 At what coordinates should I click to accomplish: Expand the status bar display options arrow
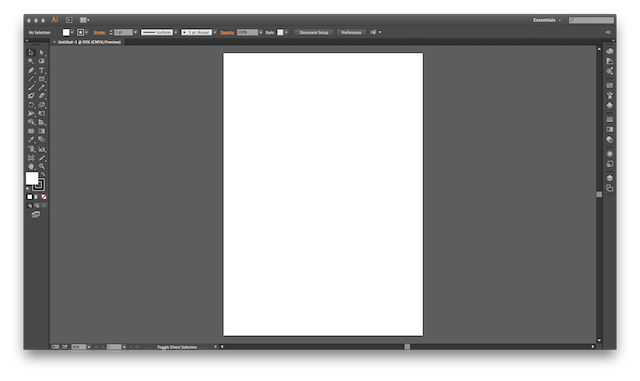pyautogui.click(x=216, y=347)
